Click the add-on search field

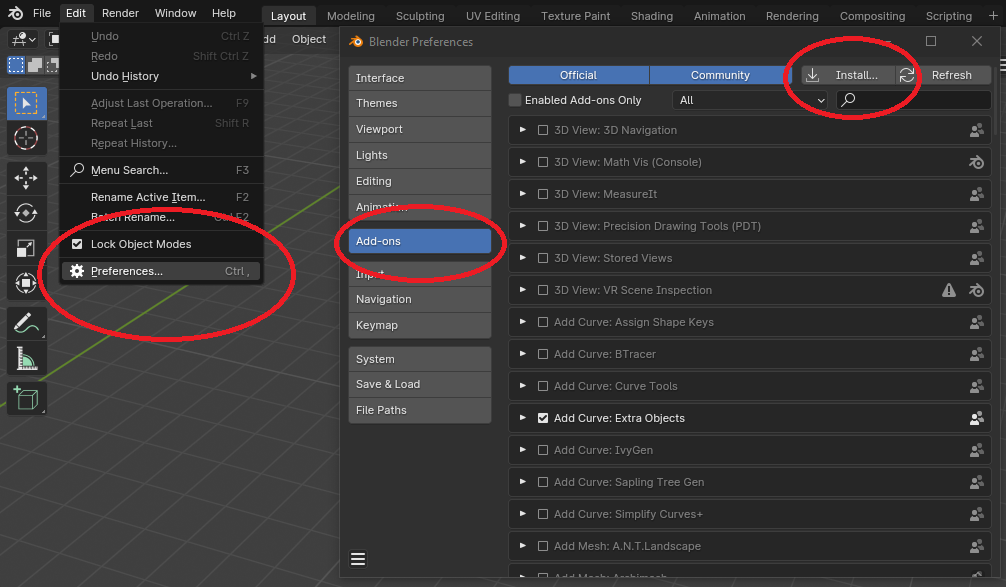coord(913,100)
